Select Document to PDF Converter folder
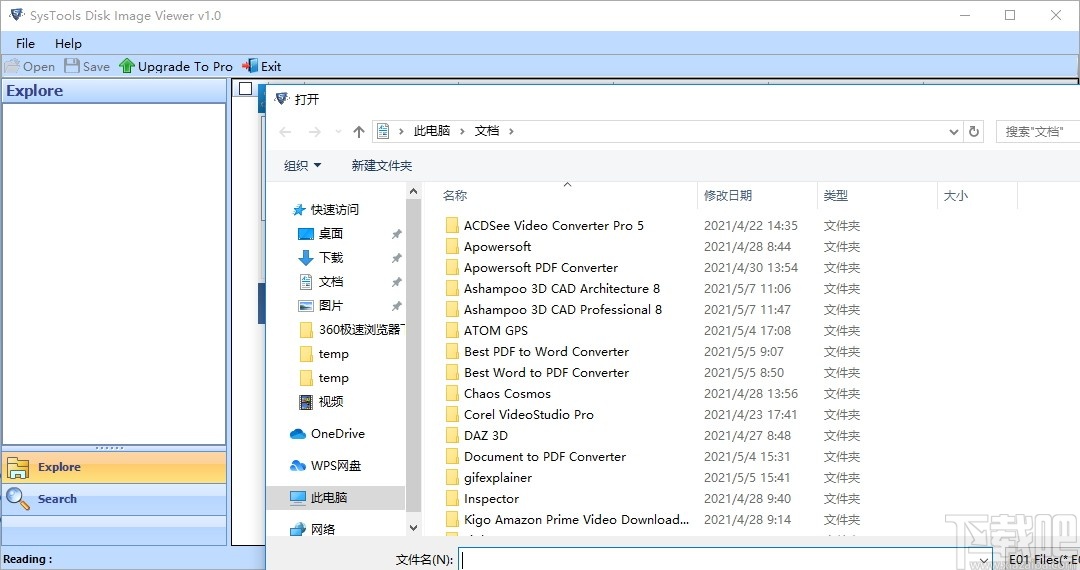 (x=545, y=457)
